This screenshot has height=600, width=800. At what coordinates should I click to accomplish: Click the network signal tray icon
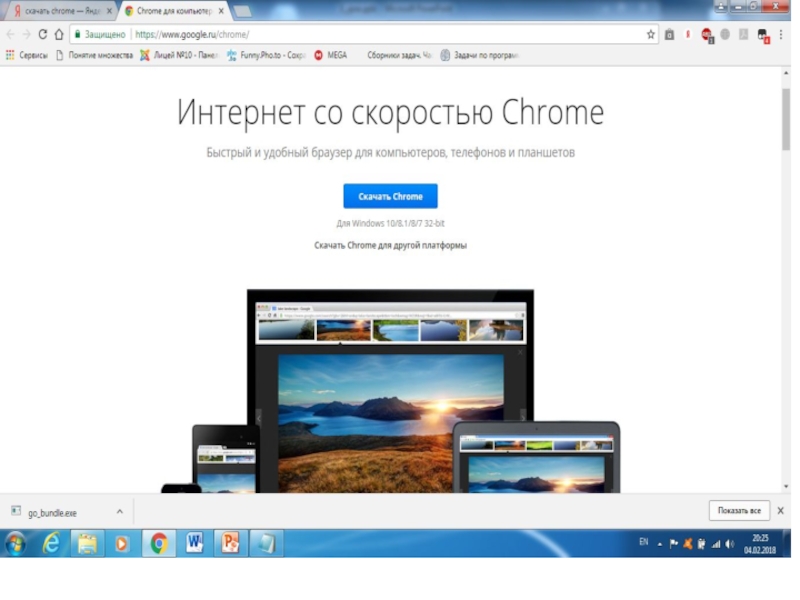tap(716, 544)
